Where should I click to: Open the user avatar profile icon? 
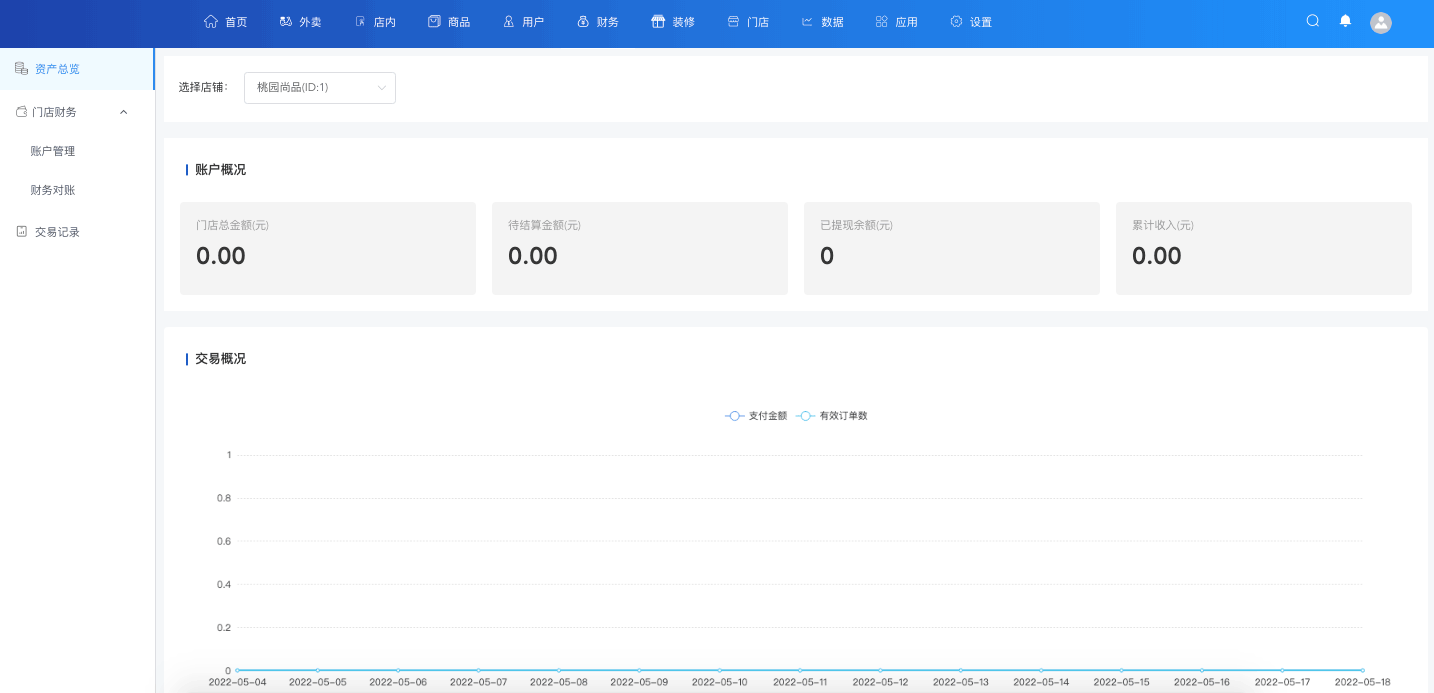point(1381,22)
